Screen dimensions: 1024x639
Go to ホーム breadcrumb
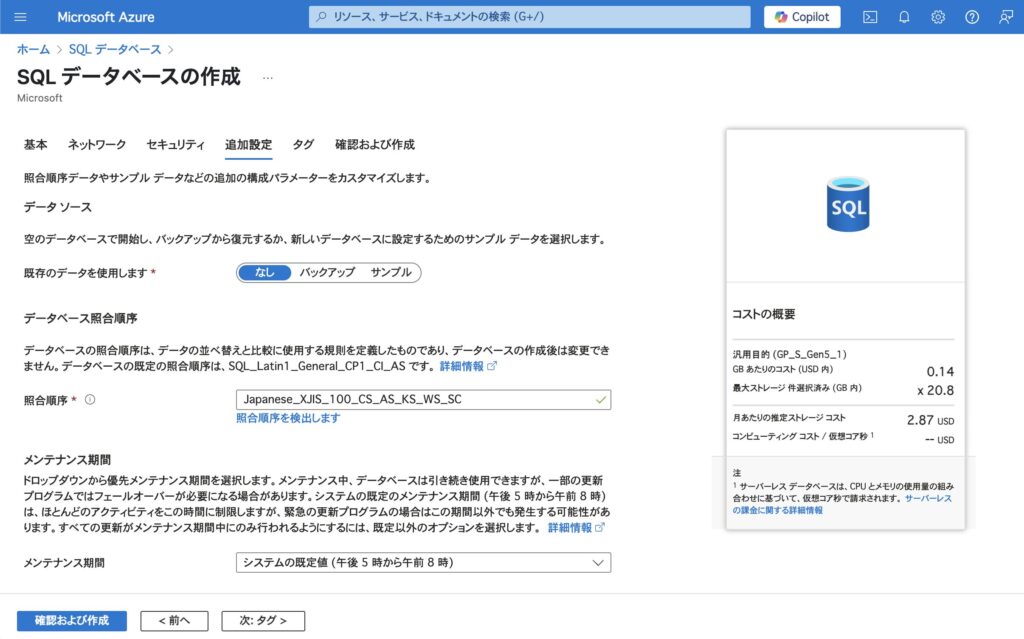[x=33, y=50]
